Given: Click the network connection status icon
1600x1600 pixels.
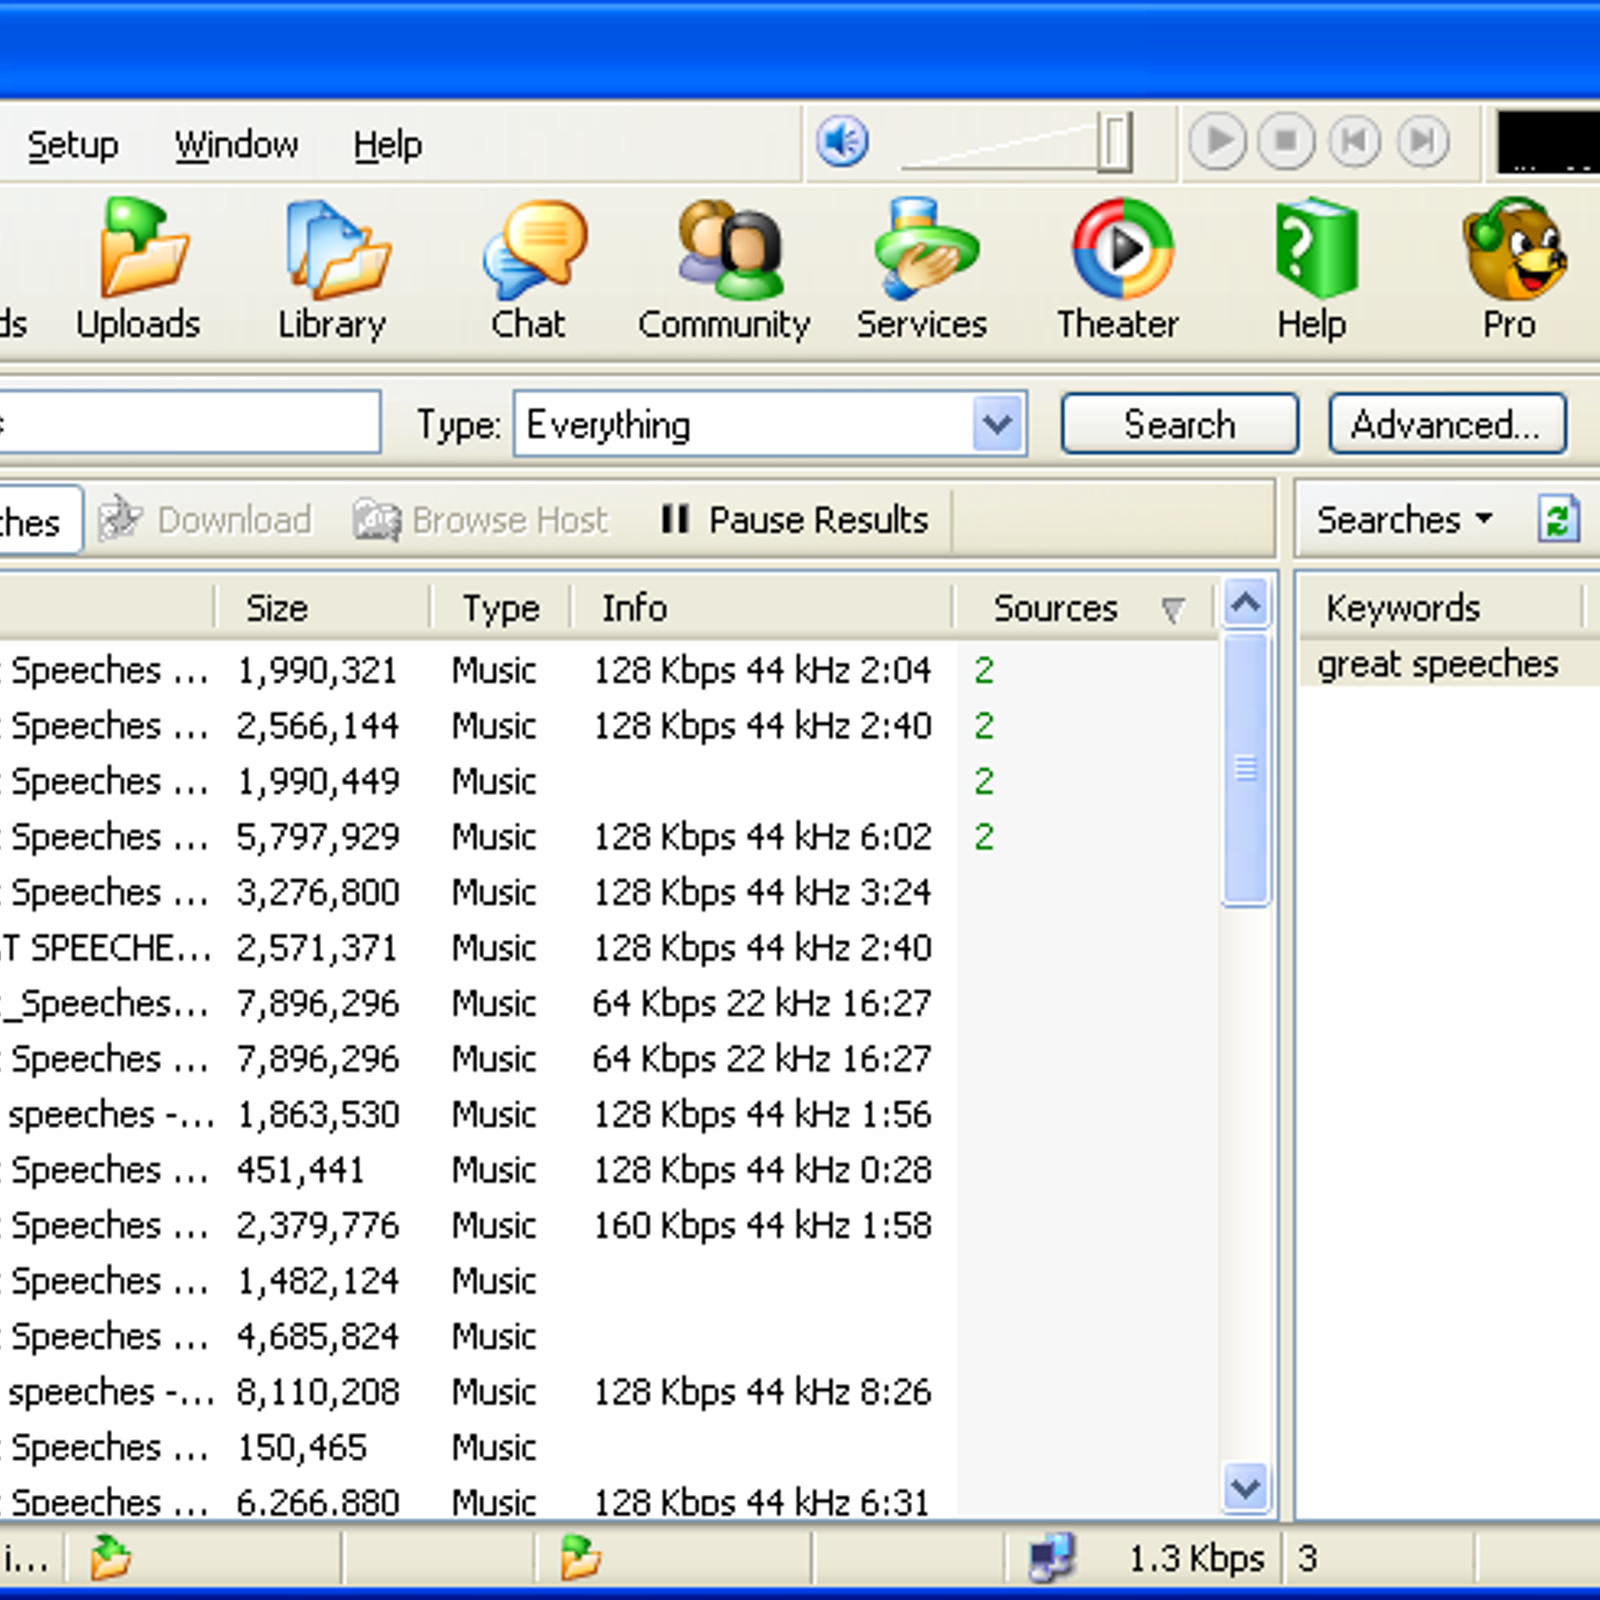Looking at the screenshot, I should pos(1050,1558).
